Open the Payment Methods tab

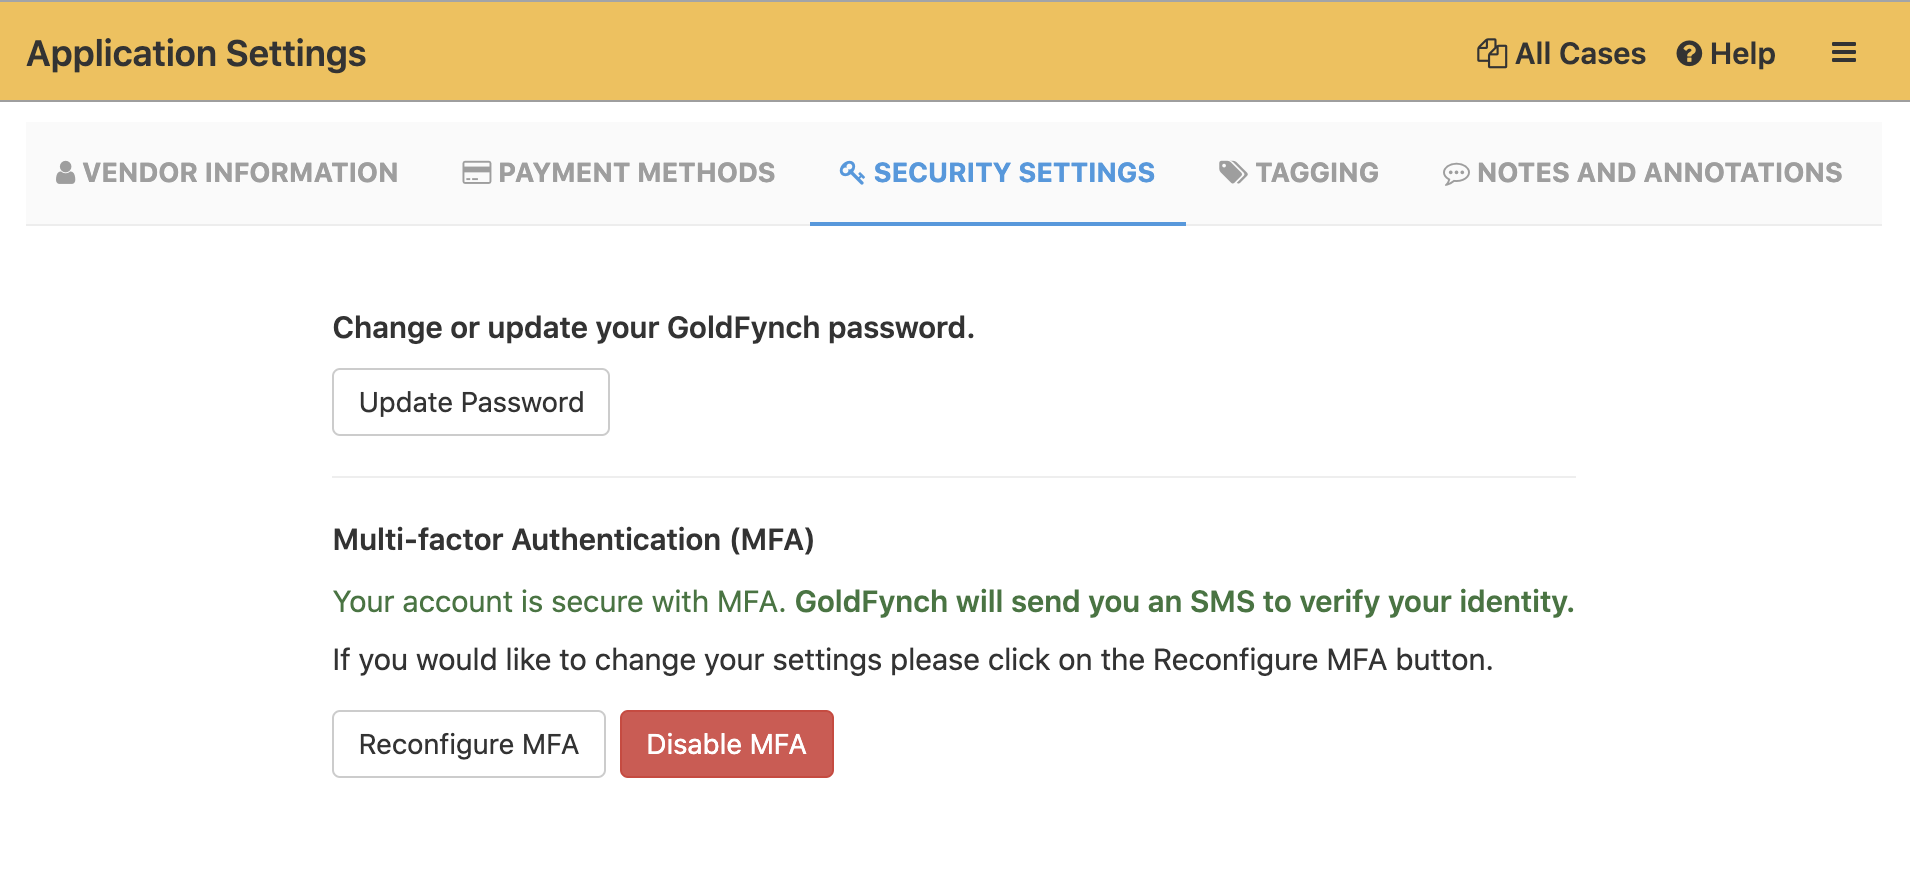pyautogui.click(x=637, y=172)
